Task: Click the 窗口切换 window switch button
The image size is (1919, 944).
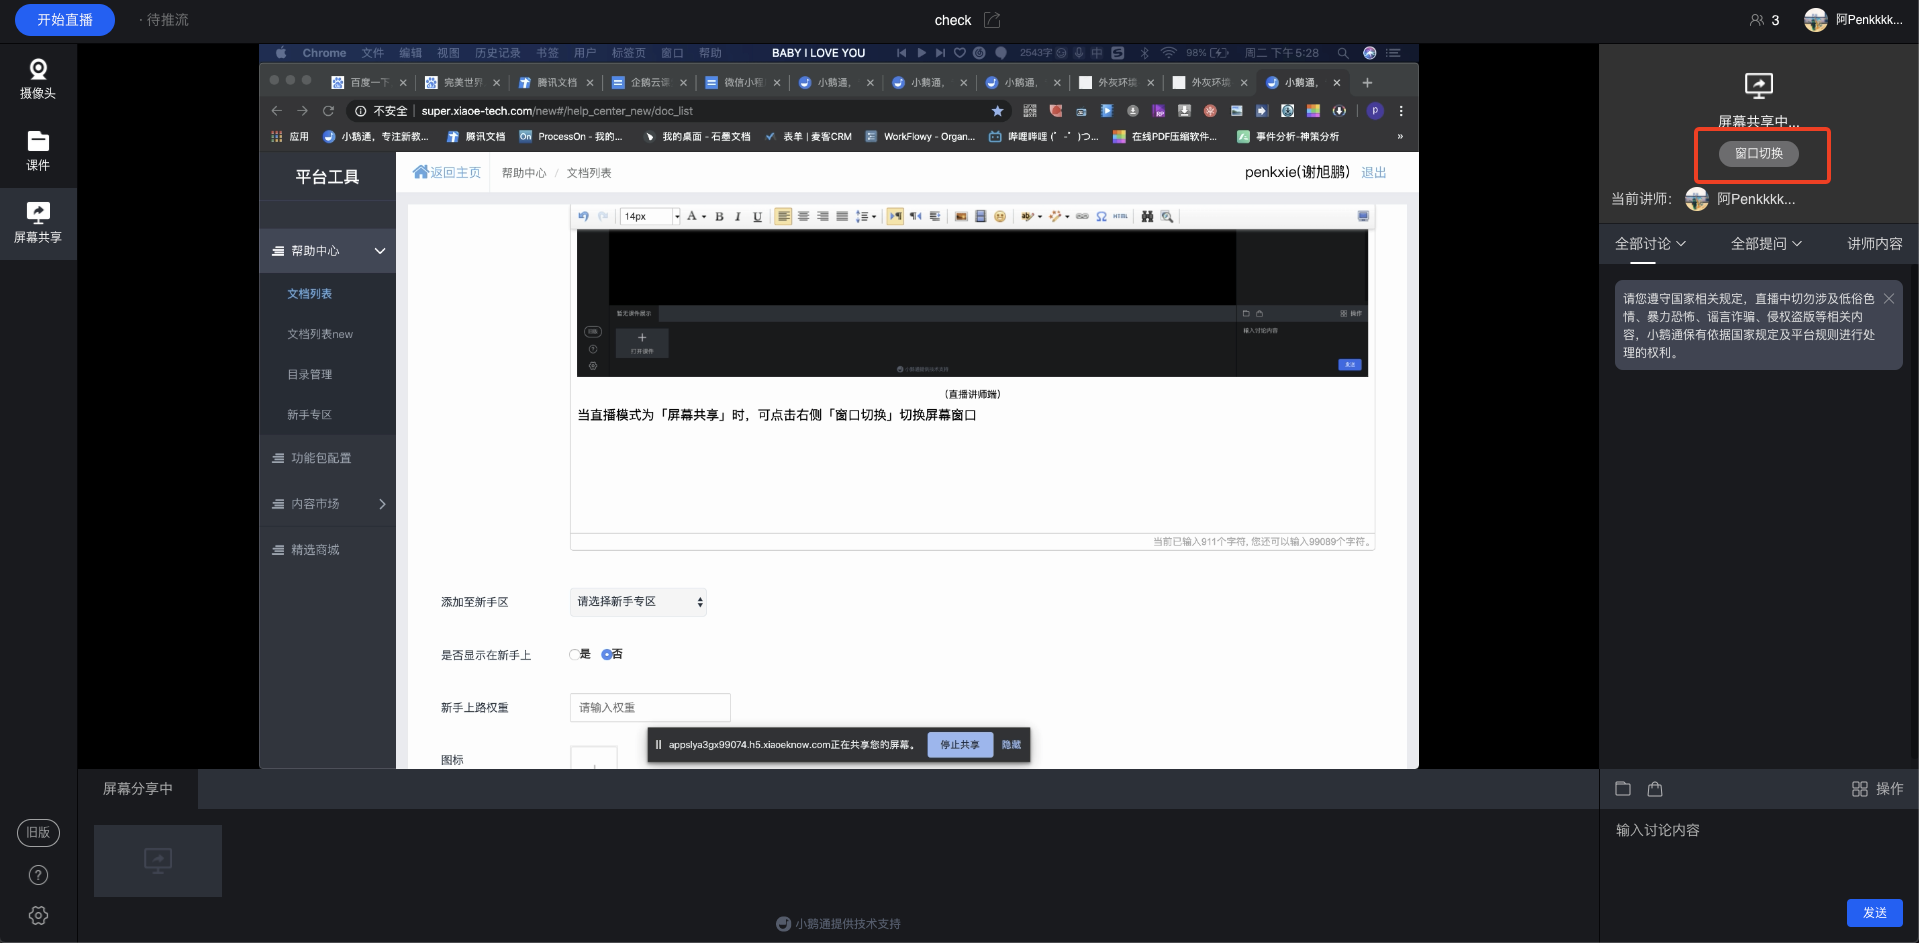Action: point(1759,154)
